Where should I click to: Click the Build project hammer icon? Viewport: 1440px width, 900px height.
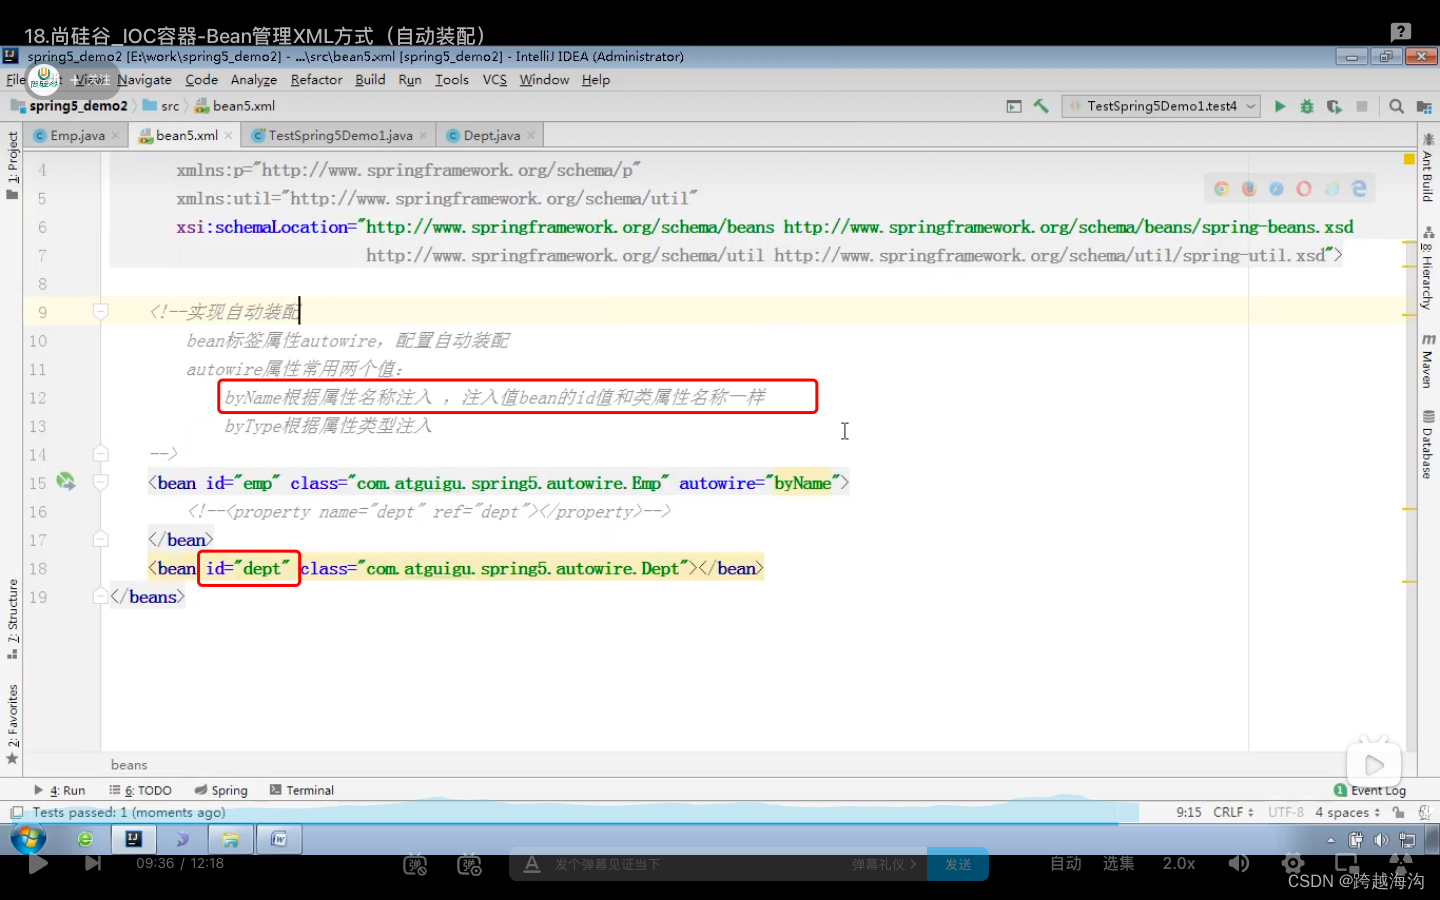click(x=1041, y=106)
